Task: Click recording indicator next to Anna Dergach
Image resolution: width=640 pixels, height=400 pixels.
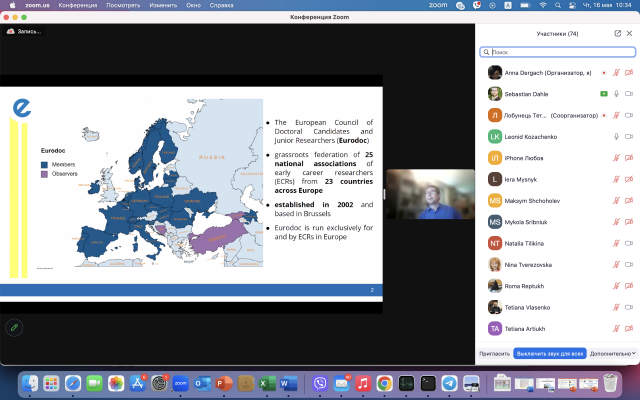Action: coord(604,73)
